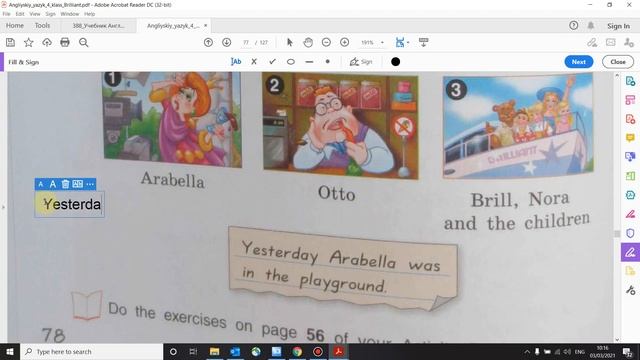Select the circle shape tool

click(x=291, y=62)
